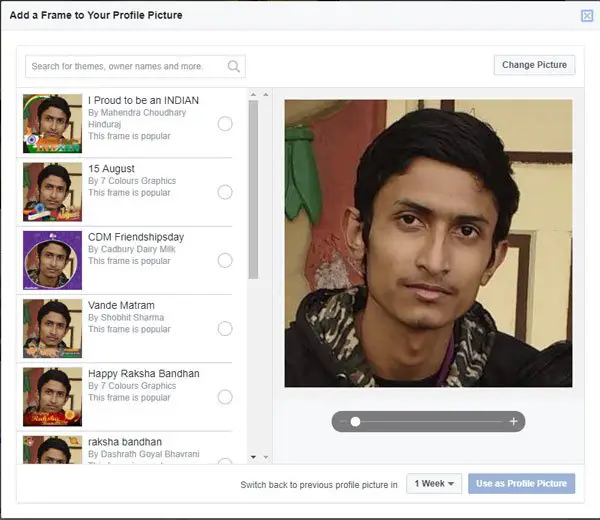Open the 1 Week duration dropdown
The width and height of the screenshot is (600, 520).
(x=434, y=484)
